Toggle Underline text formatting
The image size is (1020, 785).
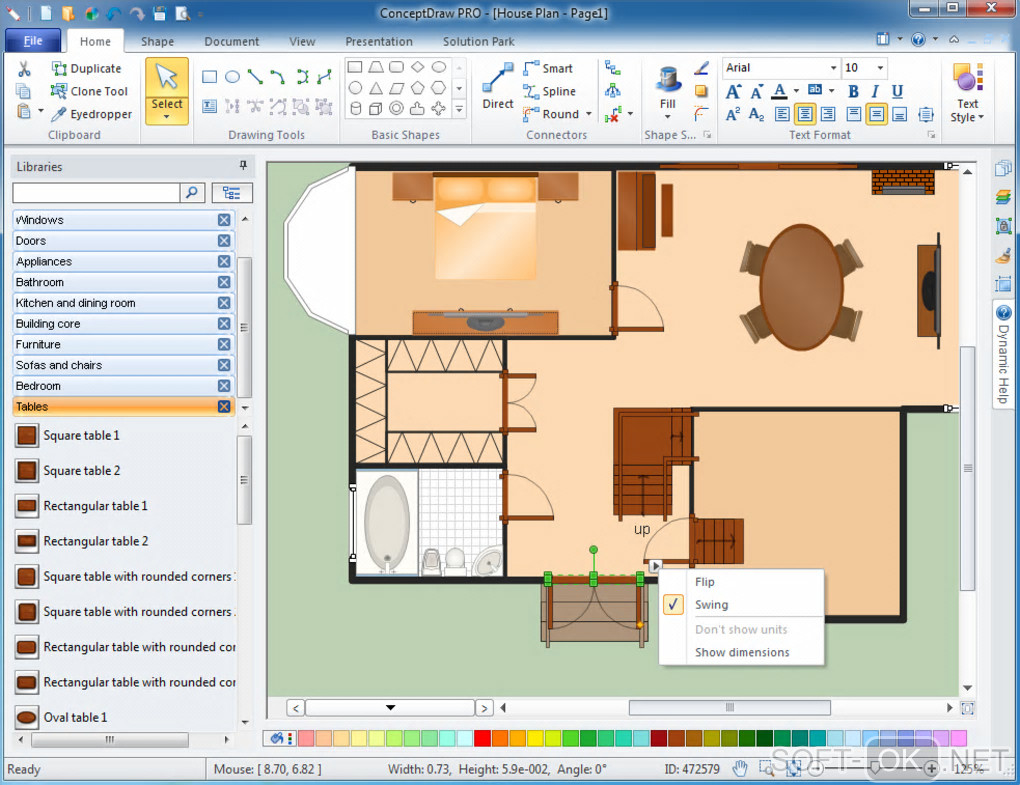897,92
